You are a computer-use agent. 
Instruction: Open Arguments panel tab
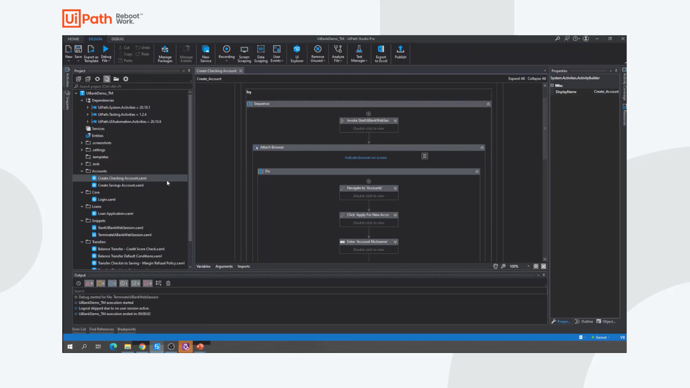(x=224, y=267)
